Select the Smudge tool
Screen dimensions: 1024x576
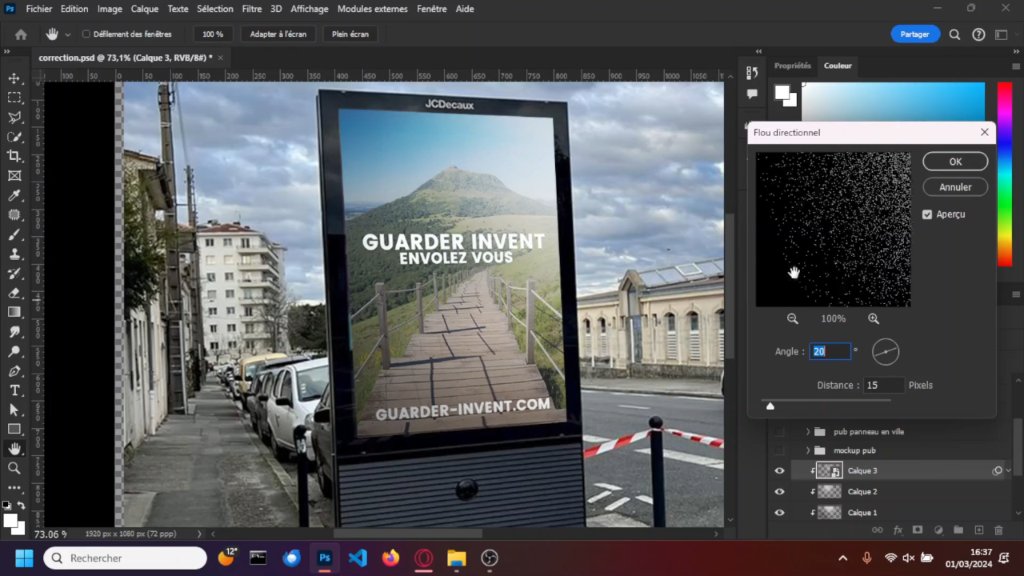(14, 332)
